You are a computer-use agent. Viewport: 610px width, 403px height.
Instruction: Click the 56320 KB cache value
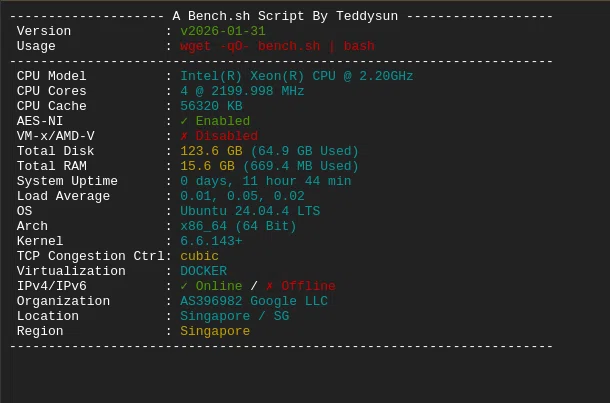click(x=211, y=106)
